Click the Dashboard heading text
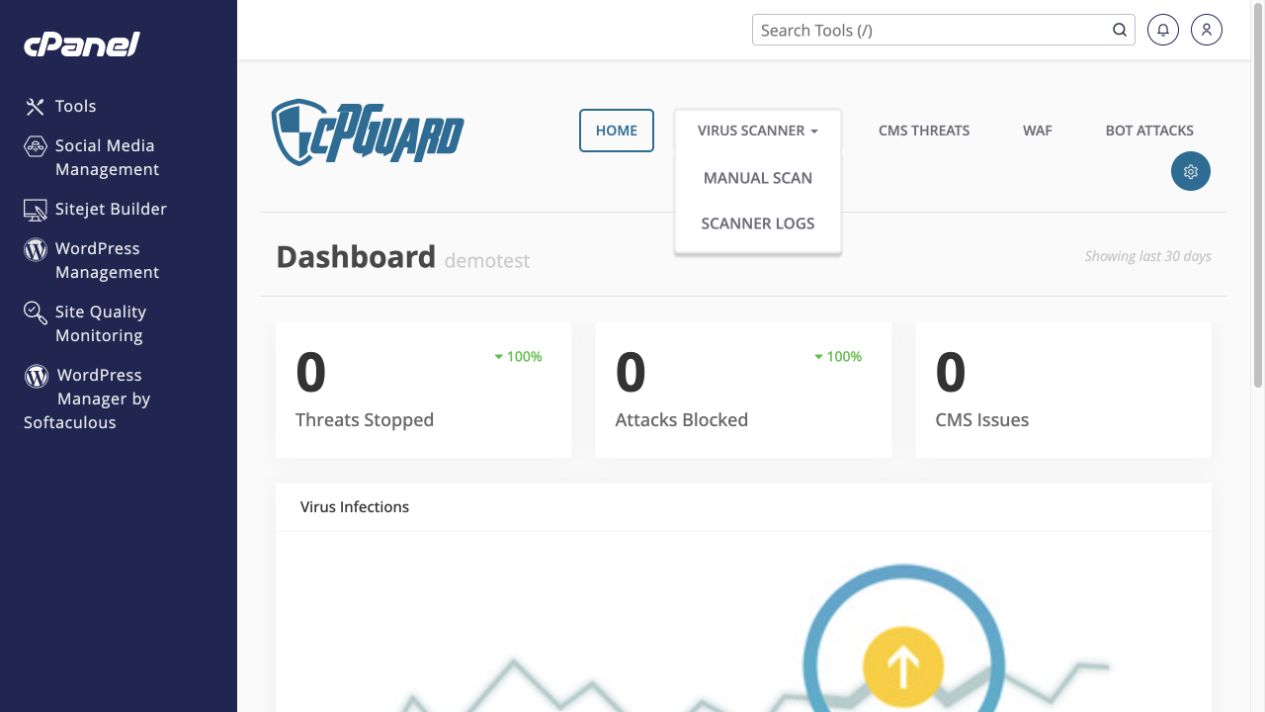The height and width of the screenshot is (712, 1265). (x=356, y=257)
